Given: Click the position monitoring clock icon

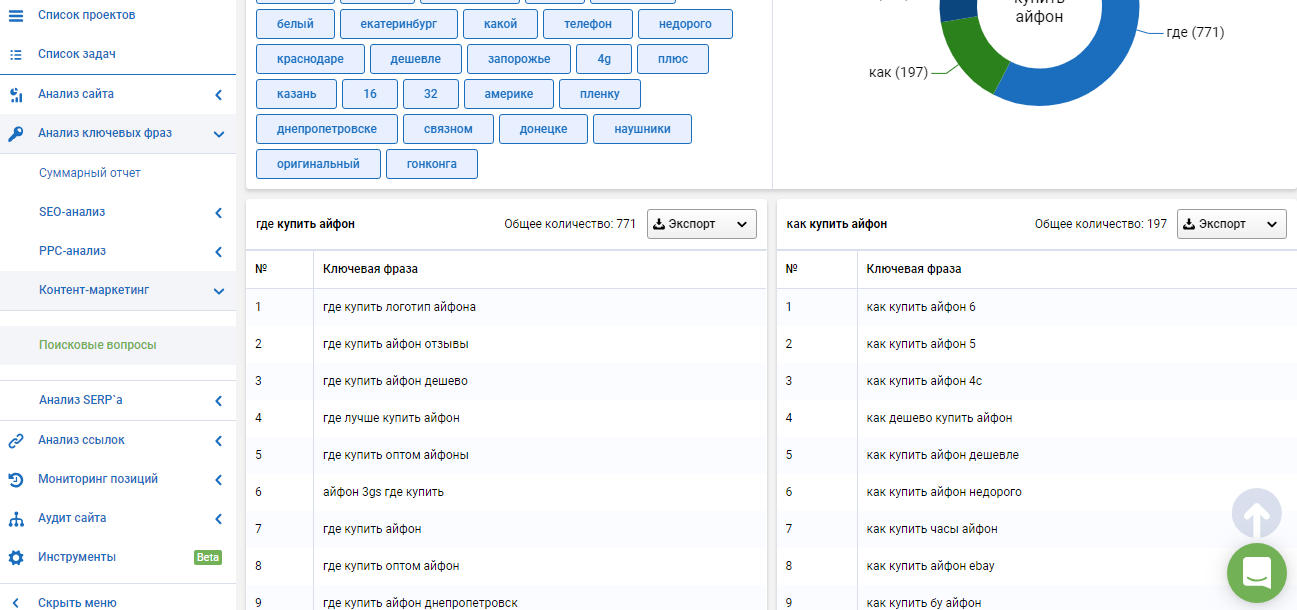Looking at the screenshot, I should [x=15, y=479].
